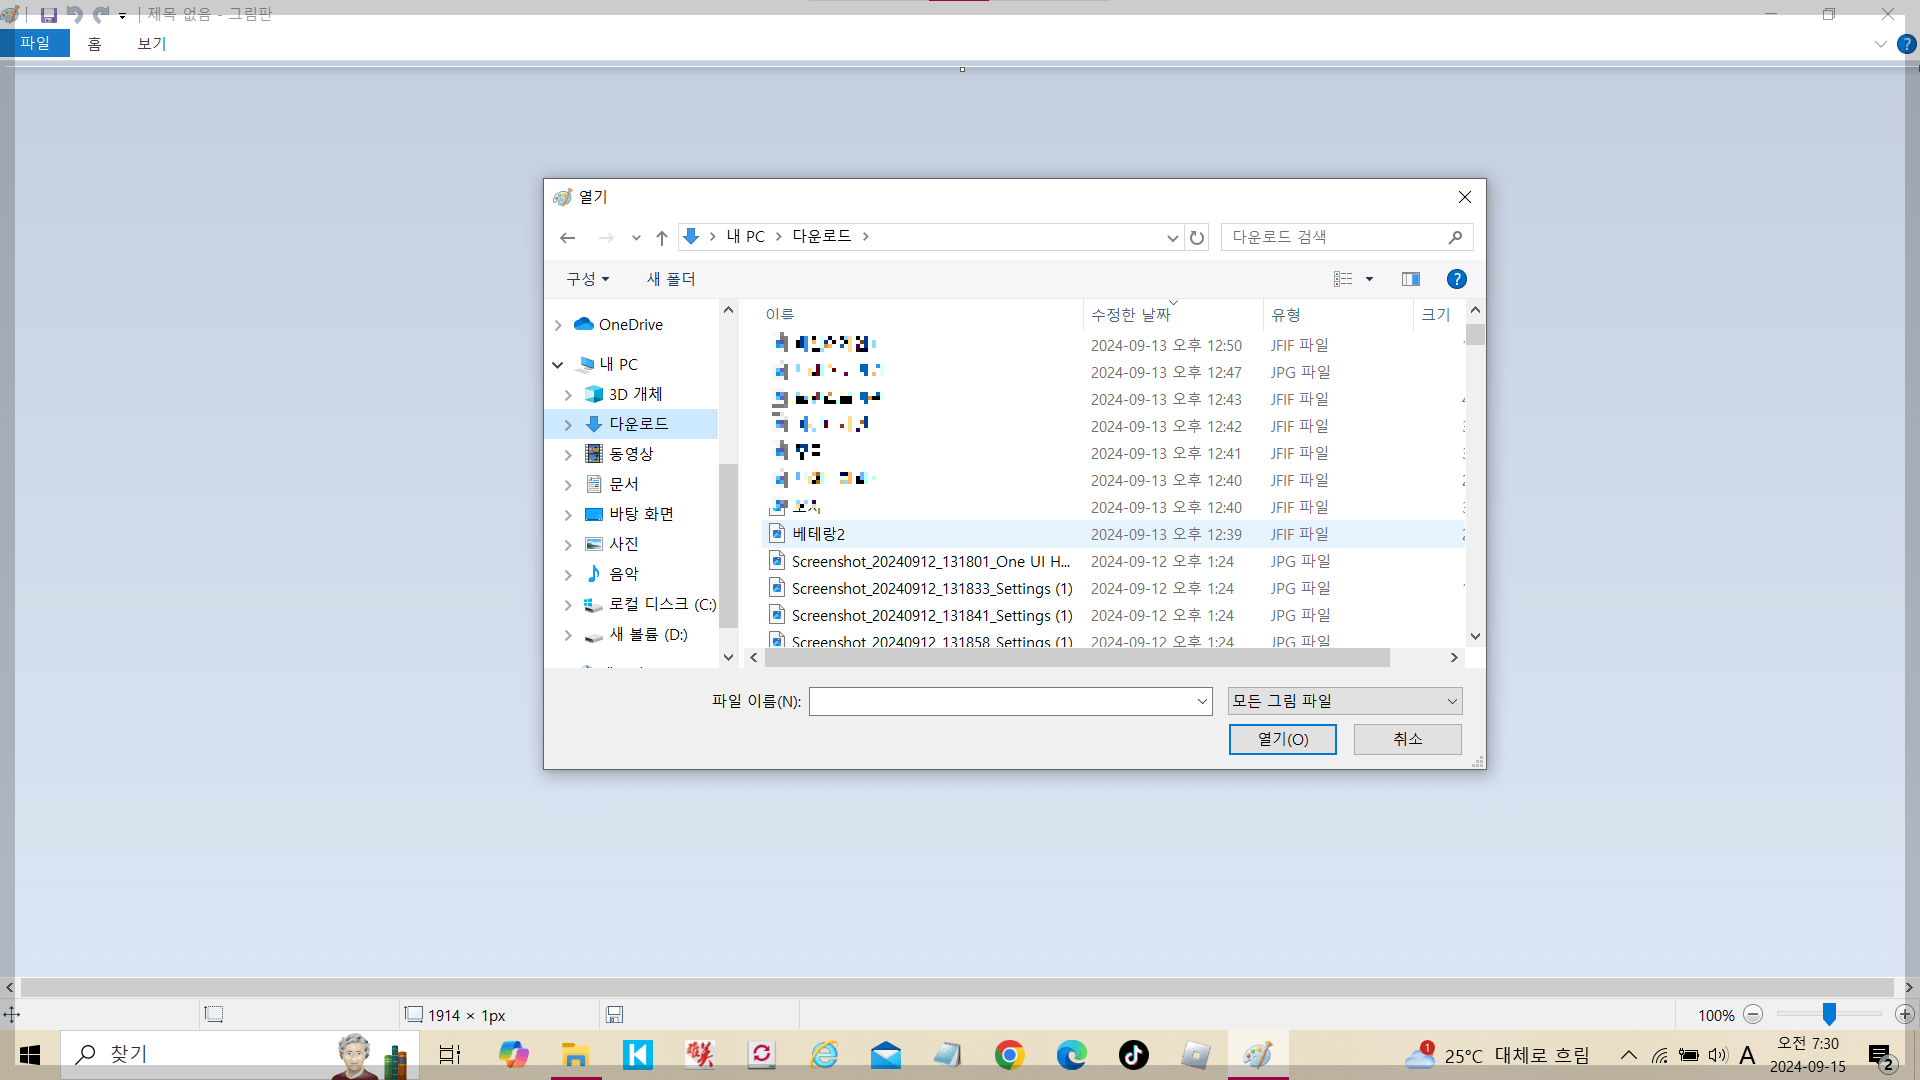Open the 구성 menu

point(587,279)
